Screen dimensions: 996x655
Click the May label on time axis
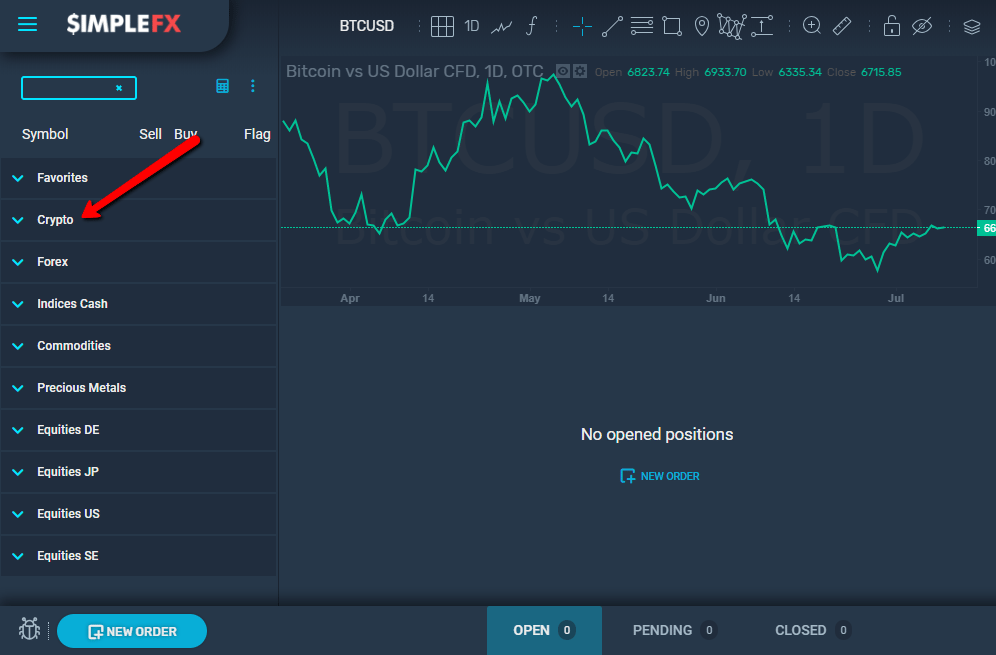tap(530, 298)
